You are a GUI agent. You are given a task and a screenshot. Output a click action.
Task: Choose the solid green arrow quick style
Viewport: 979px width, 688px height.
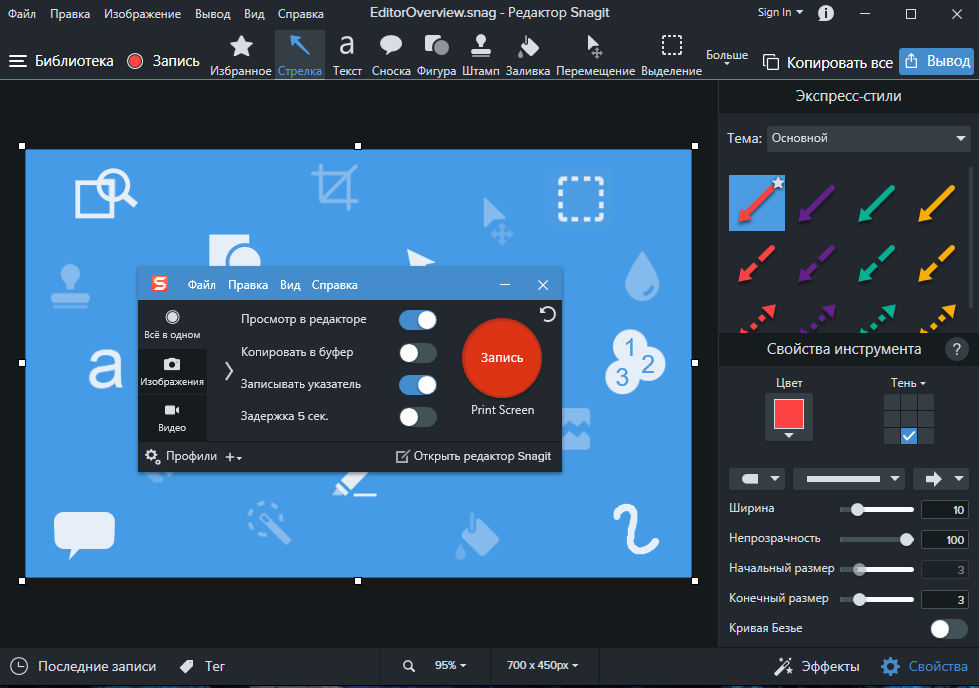coord(877,203)
